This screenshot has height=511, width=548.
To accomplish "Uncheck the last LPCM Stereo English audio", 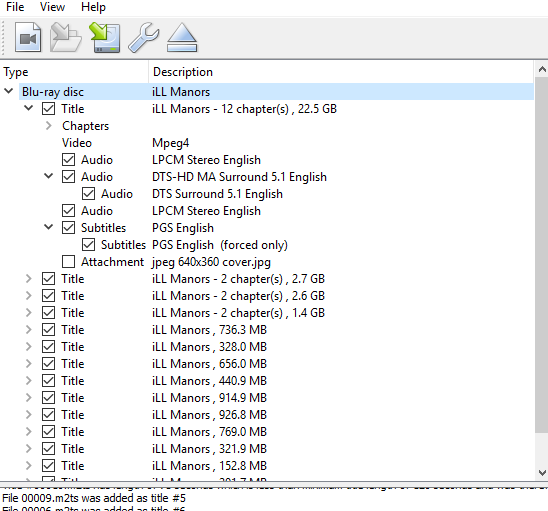I will click(x=68, y=211).
